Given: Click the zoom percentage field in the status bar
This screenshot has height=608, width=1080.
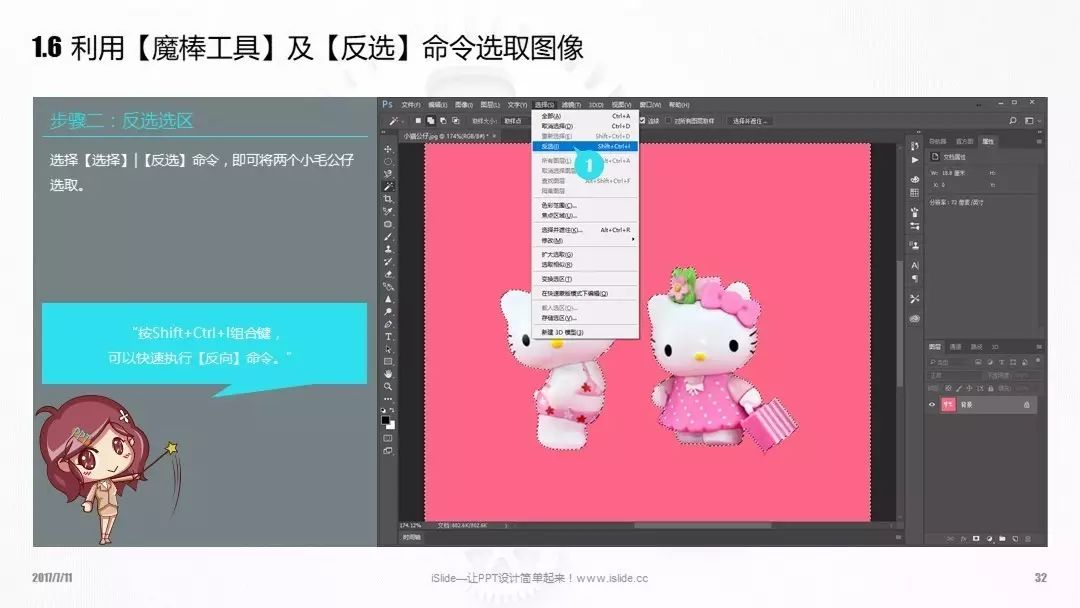Looking at the screenshot, I should (x=411, y=525).
